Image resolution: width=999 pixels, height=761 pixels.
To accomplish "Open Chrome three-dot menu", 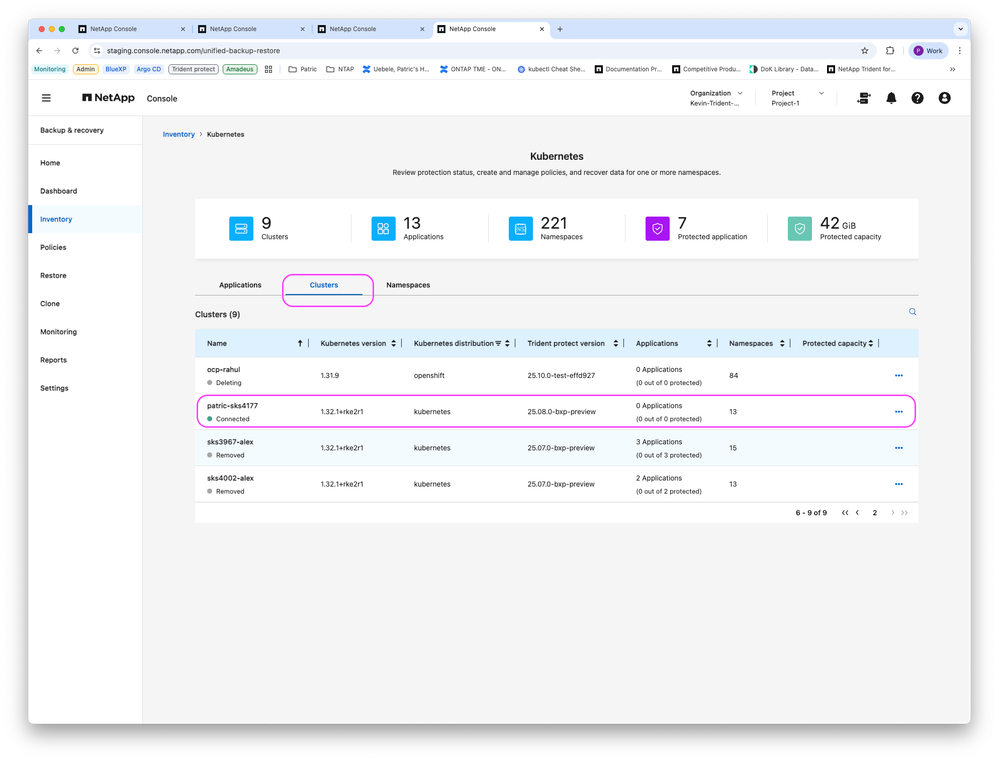I will [959, 51].
